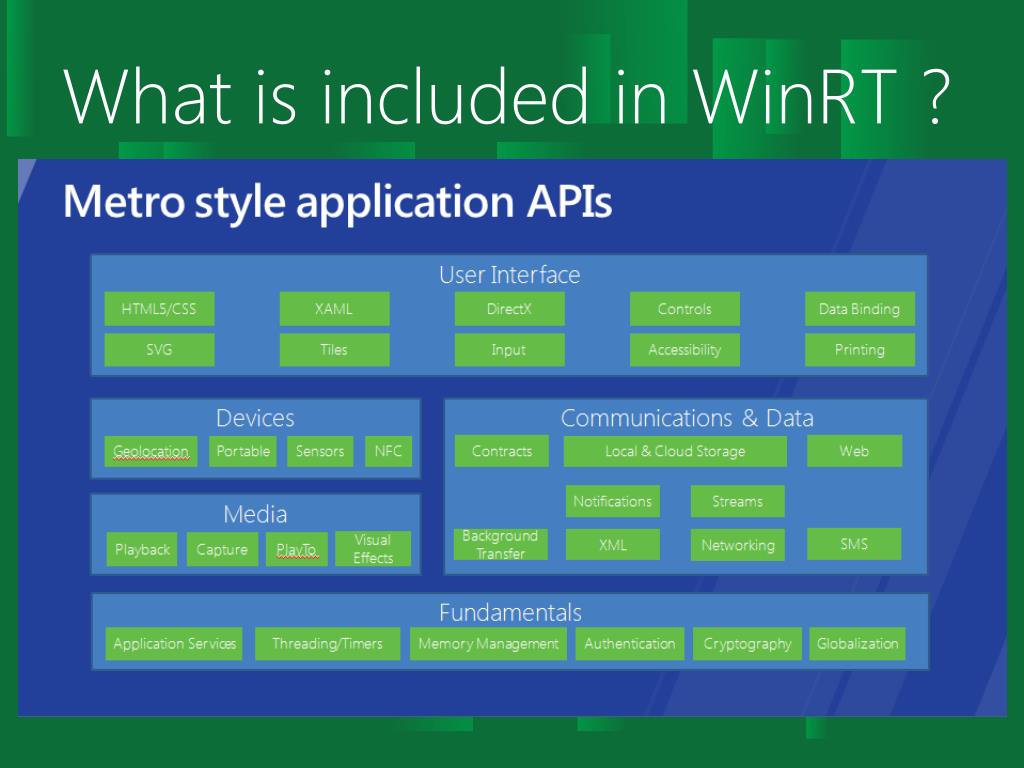Click the Accessibility box
Viewport: 1024px width, 768px height.
684,349
